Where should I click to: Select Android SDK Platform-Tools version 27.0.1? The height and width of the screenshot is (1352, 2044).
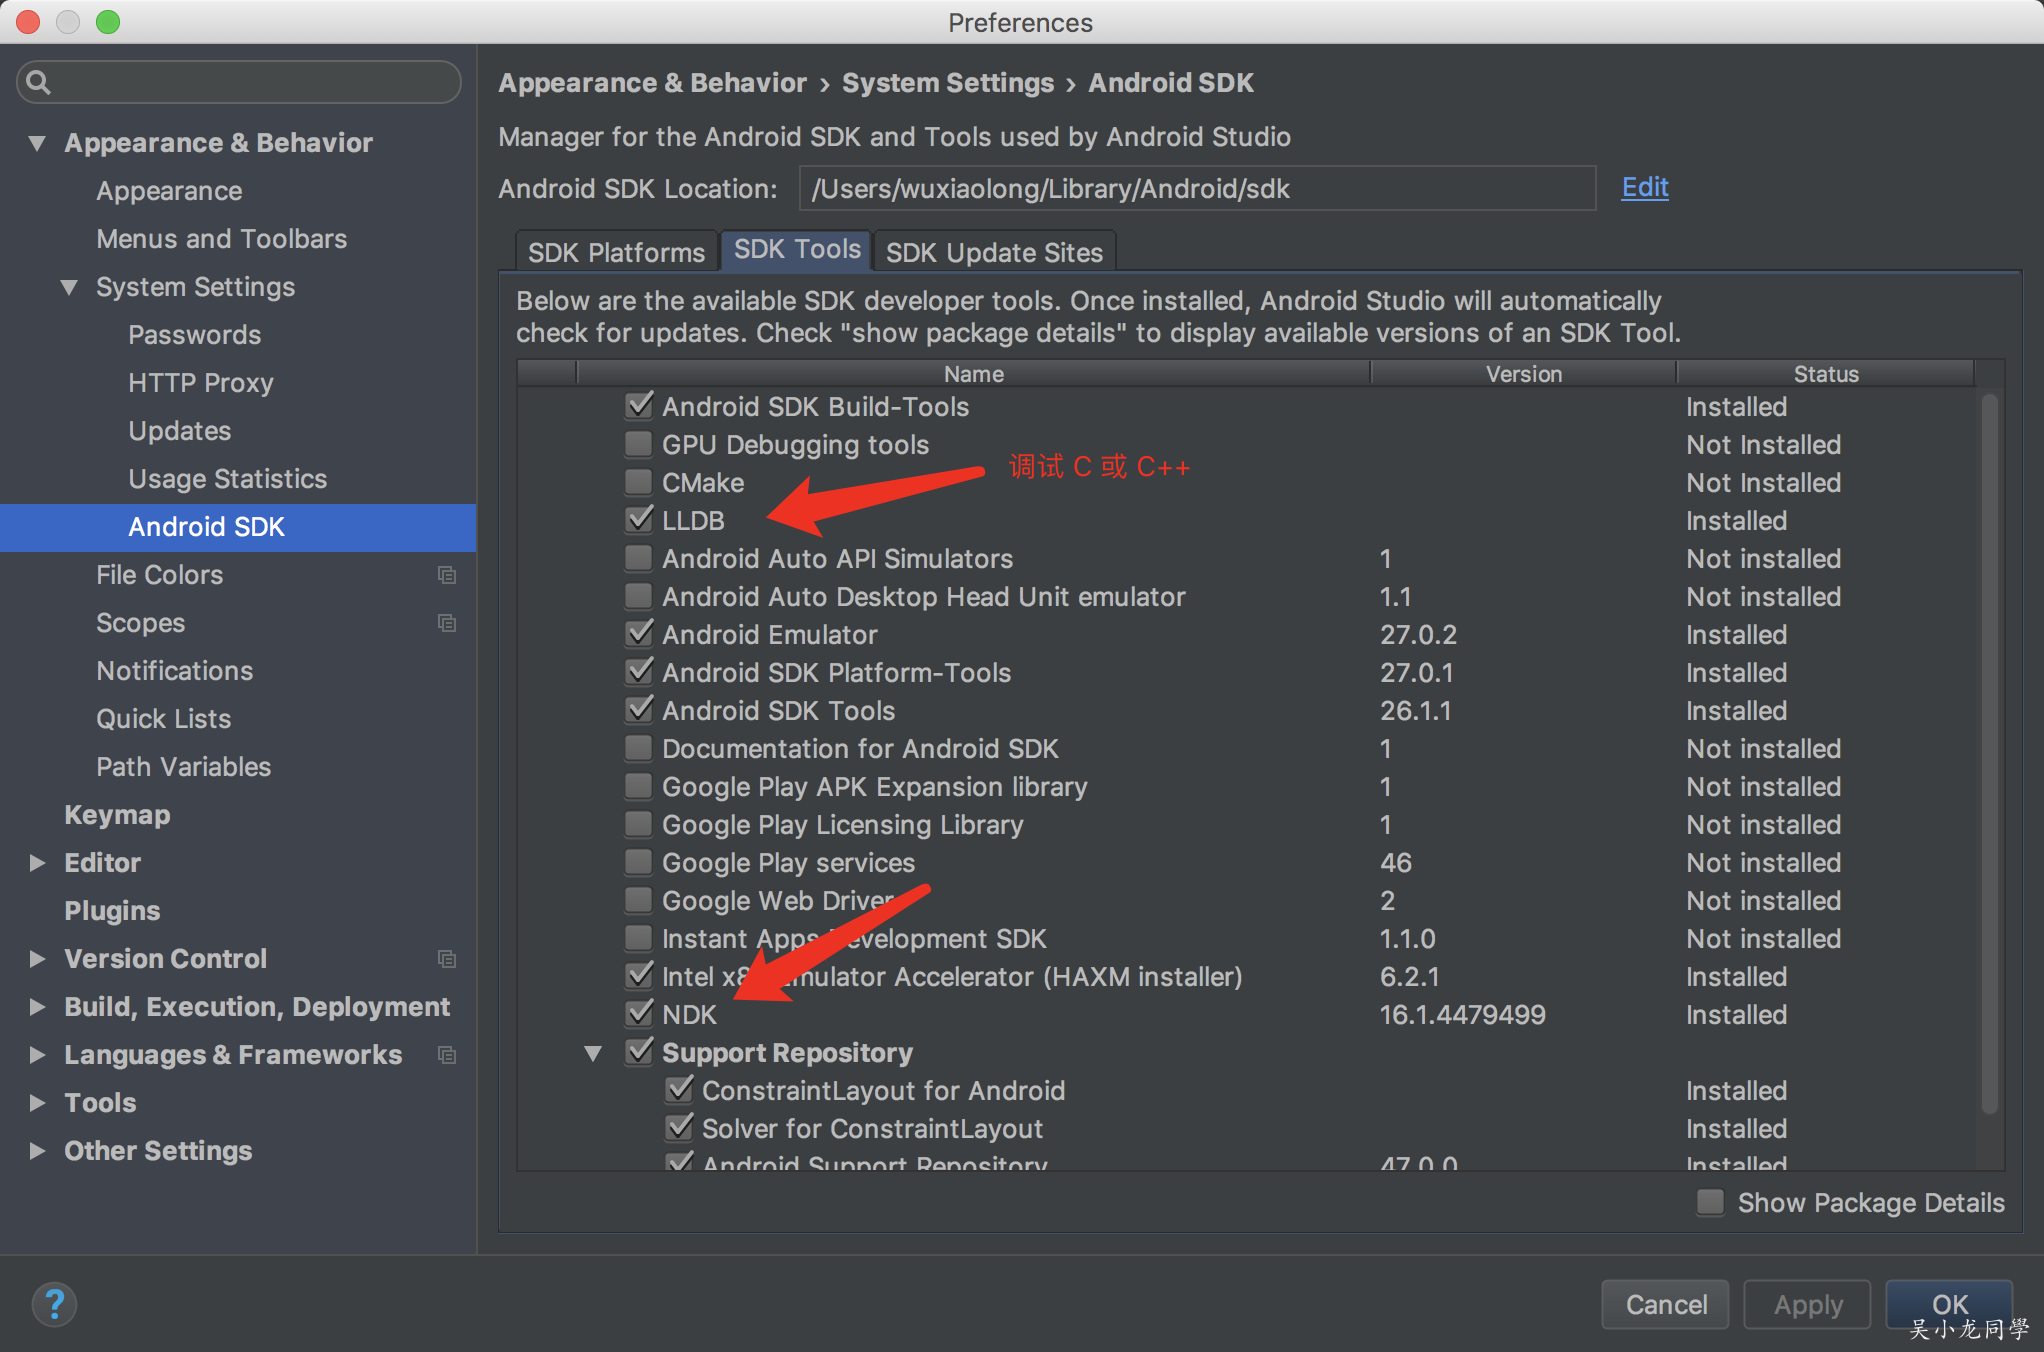pos(1416,673)
